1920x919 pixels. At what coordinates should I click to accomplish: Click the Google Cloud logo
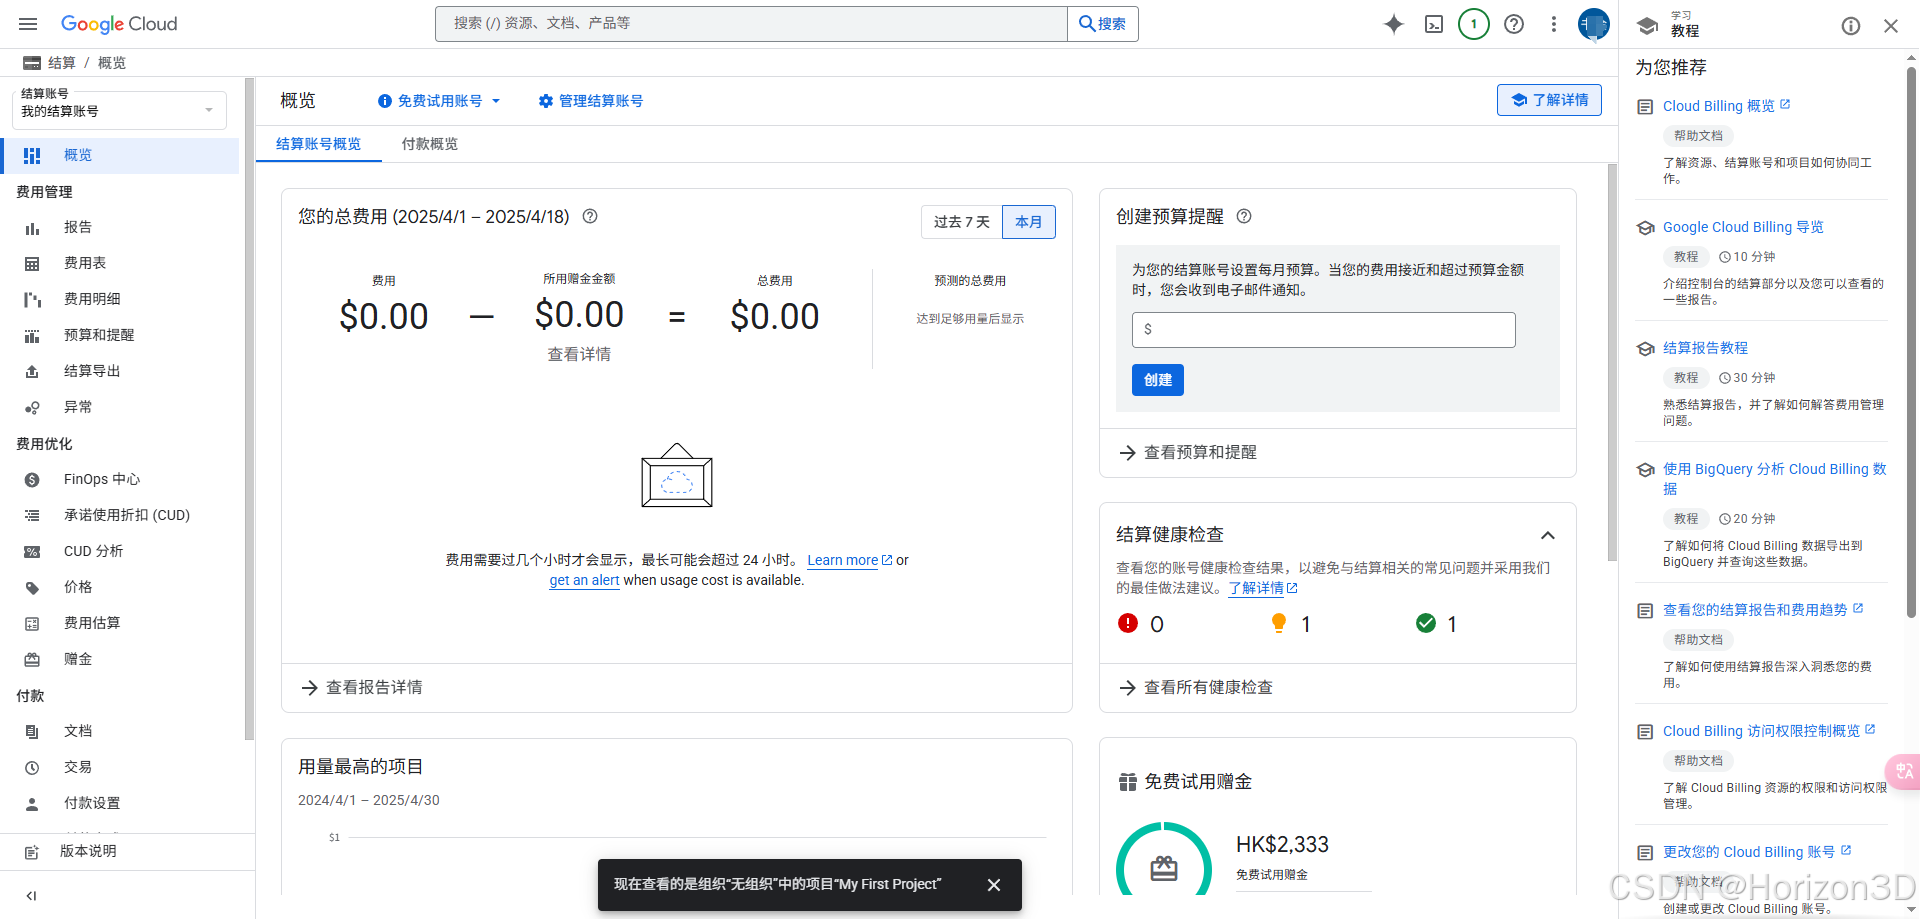pyautogui.click(x=119, y=24)
